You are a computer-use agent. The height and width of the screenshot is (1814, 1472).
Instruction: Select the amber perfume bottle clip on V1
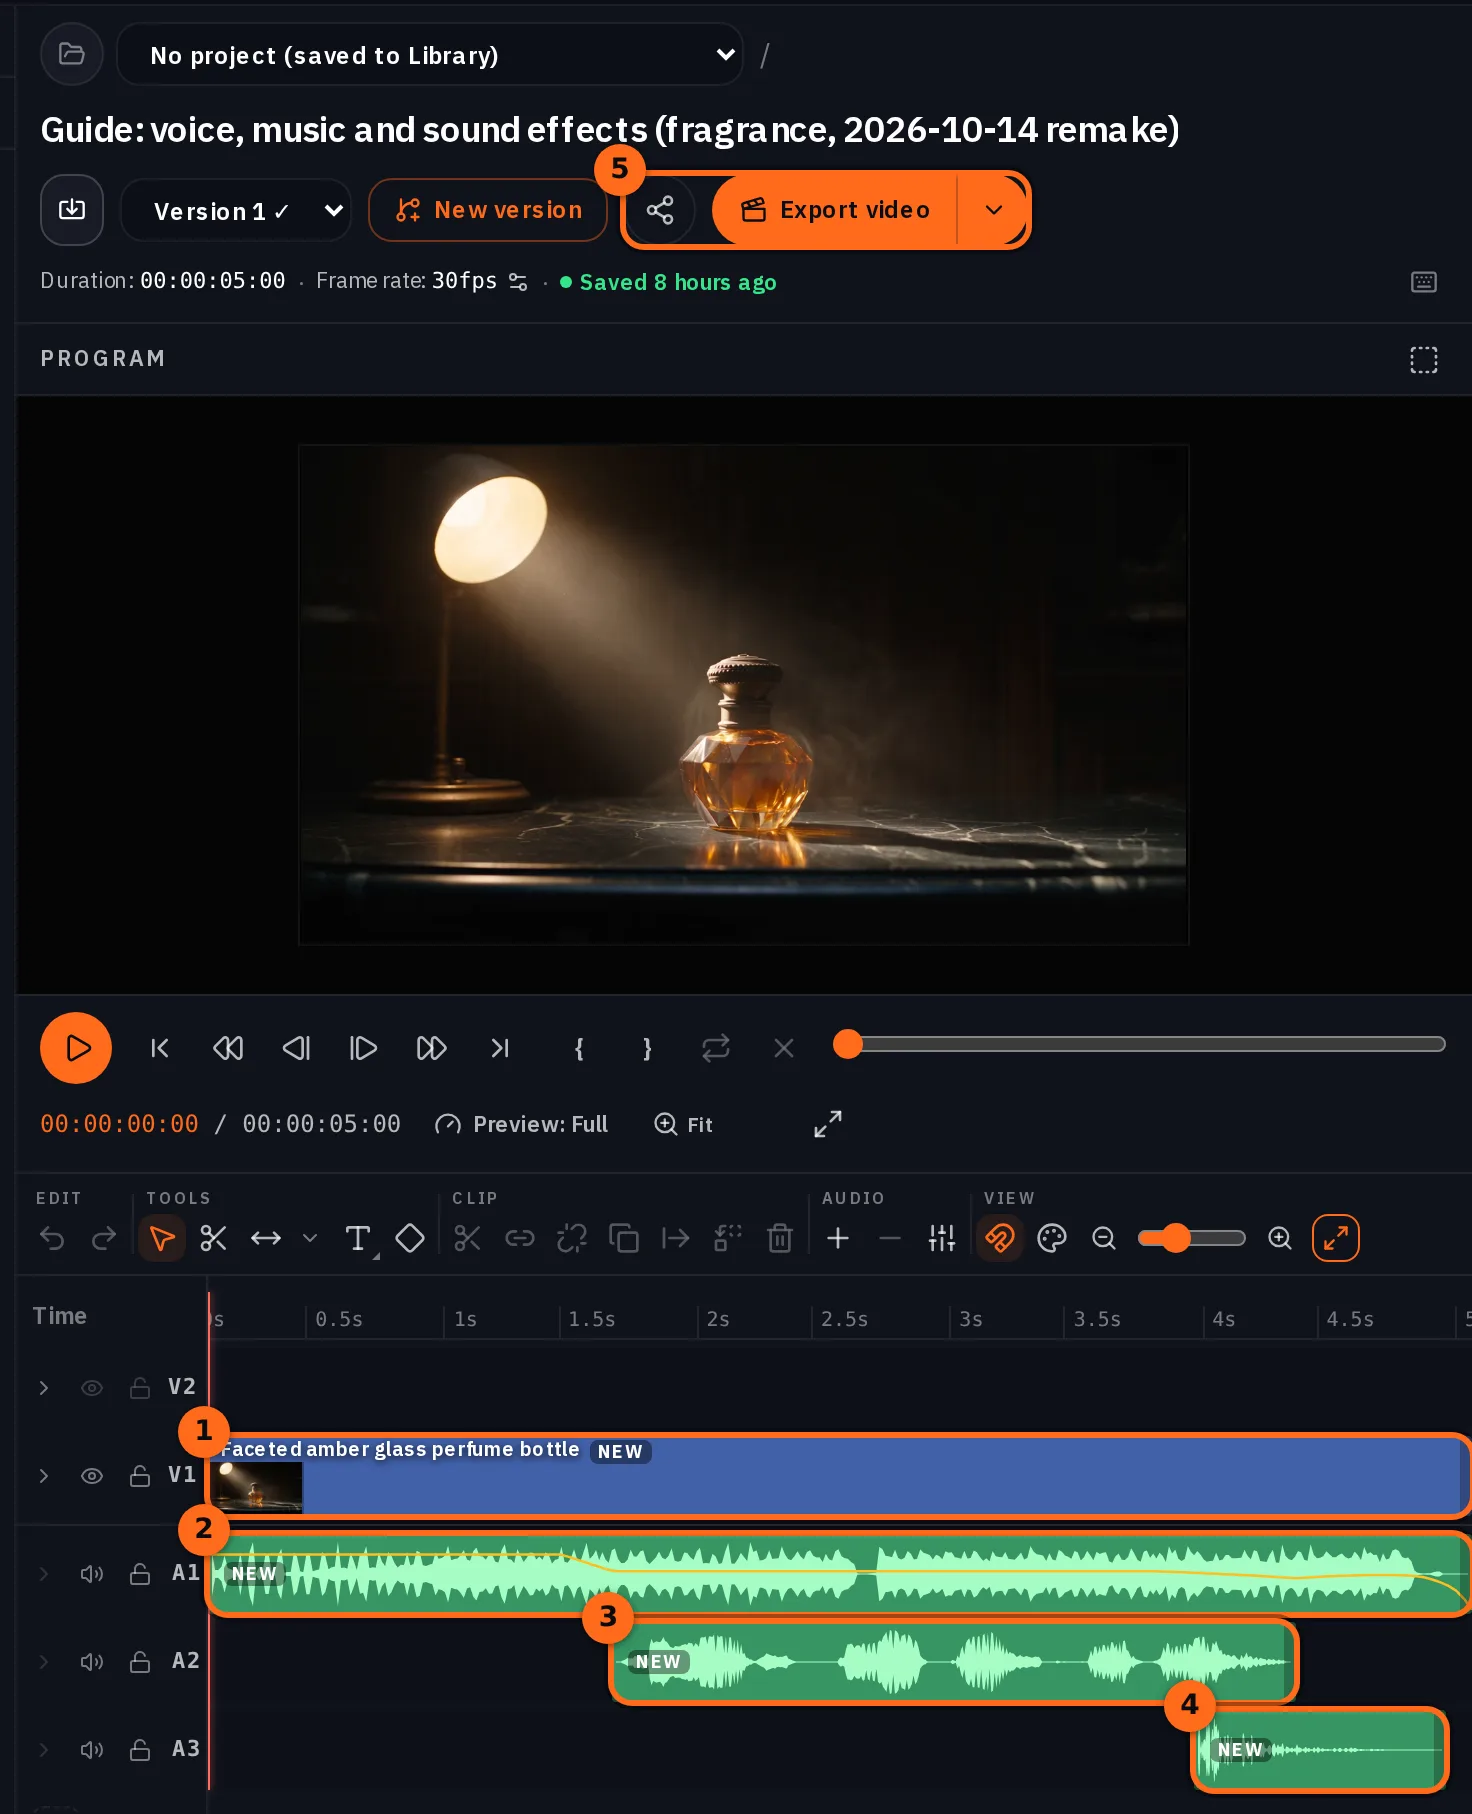coord(838,1476)
